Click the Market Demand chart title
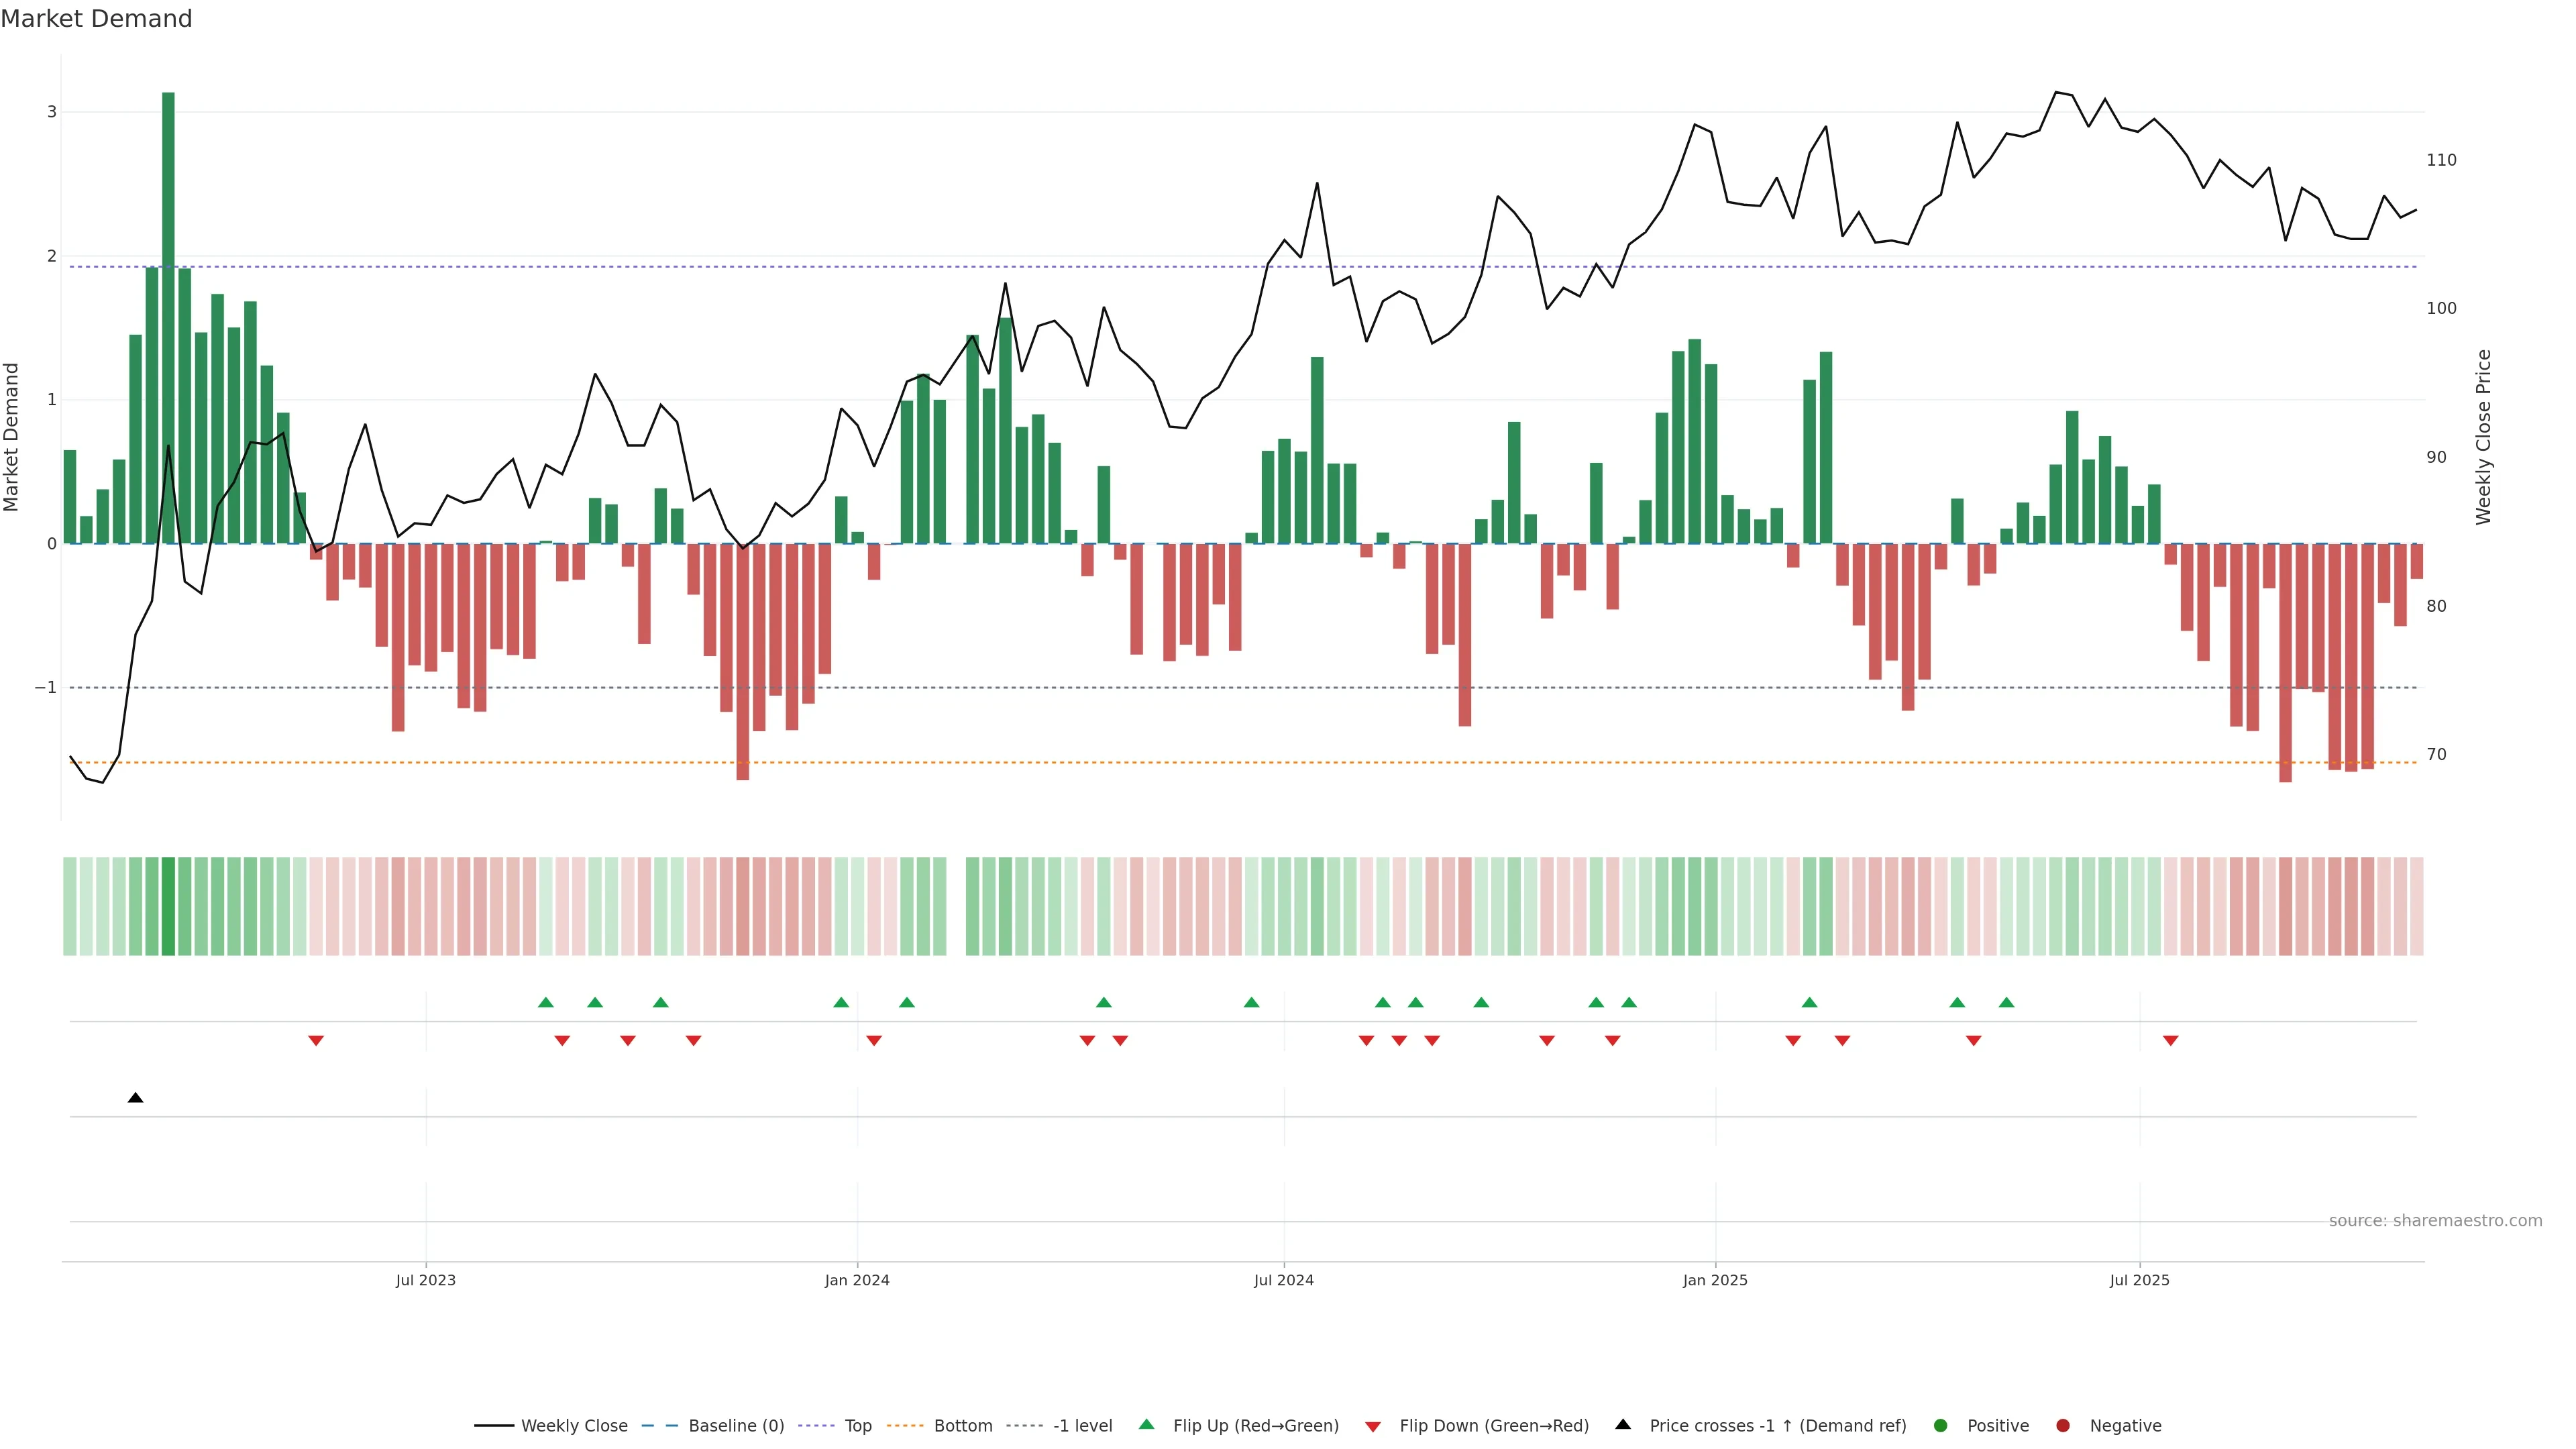The width and height of the screenshot is (2576, 1449). click(96, 19)
